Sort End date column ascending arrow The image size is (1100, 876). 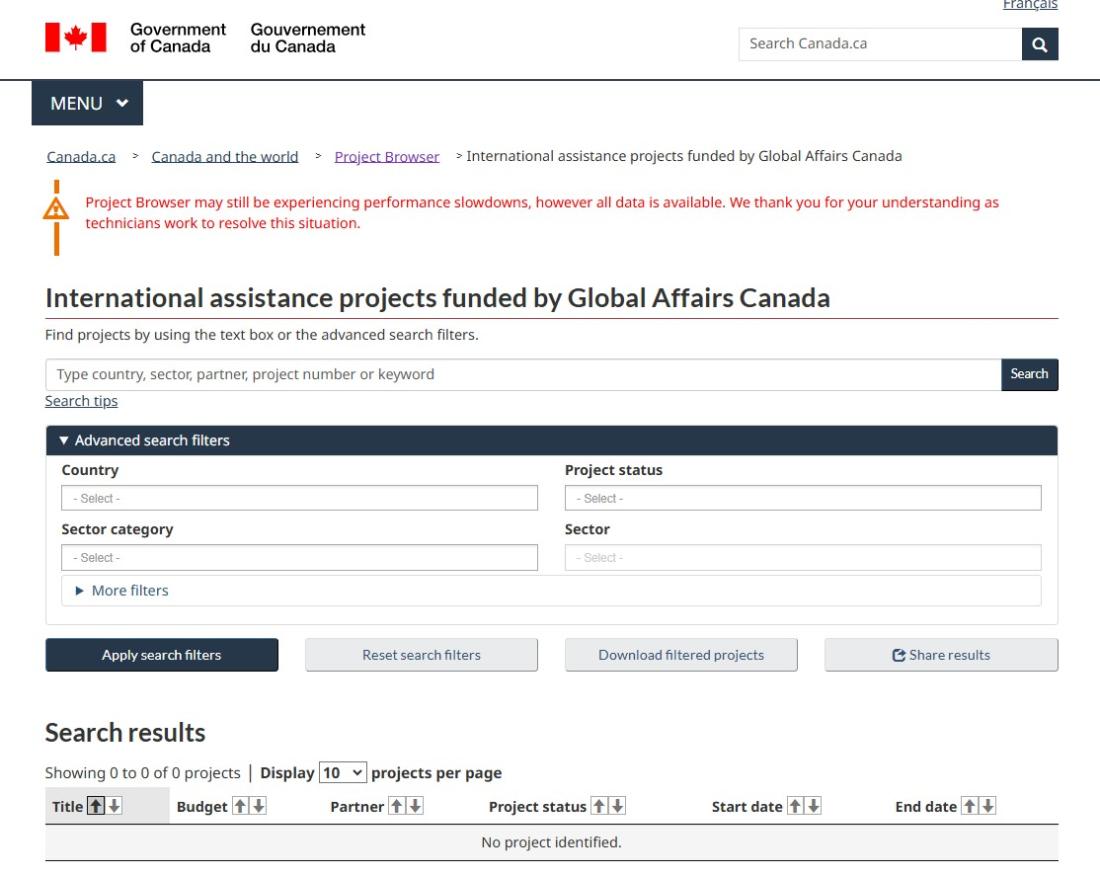(970, 806)
